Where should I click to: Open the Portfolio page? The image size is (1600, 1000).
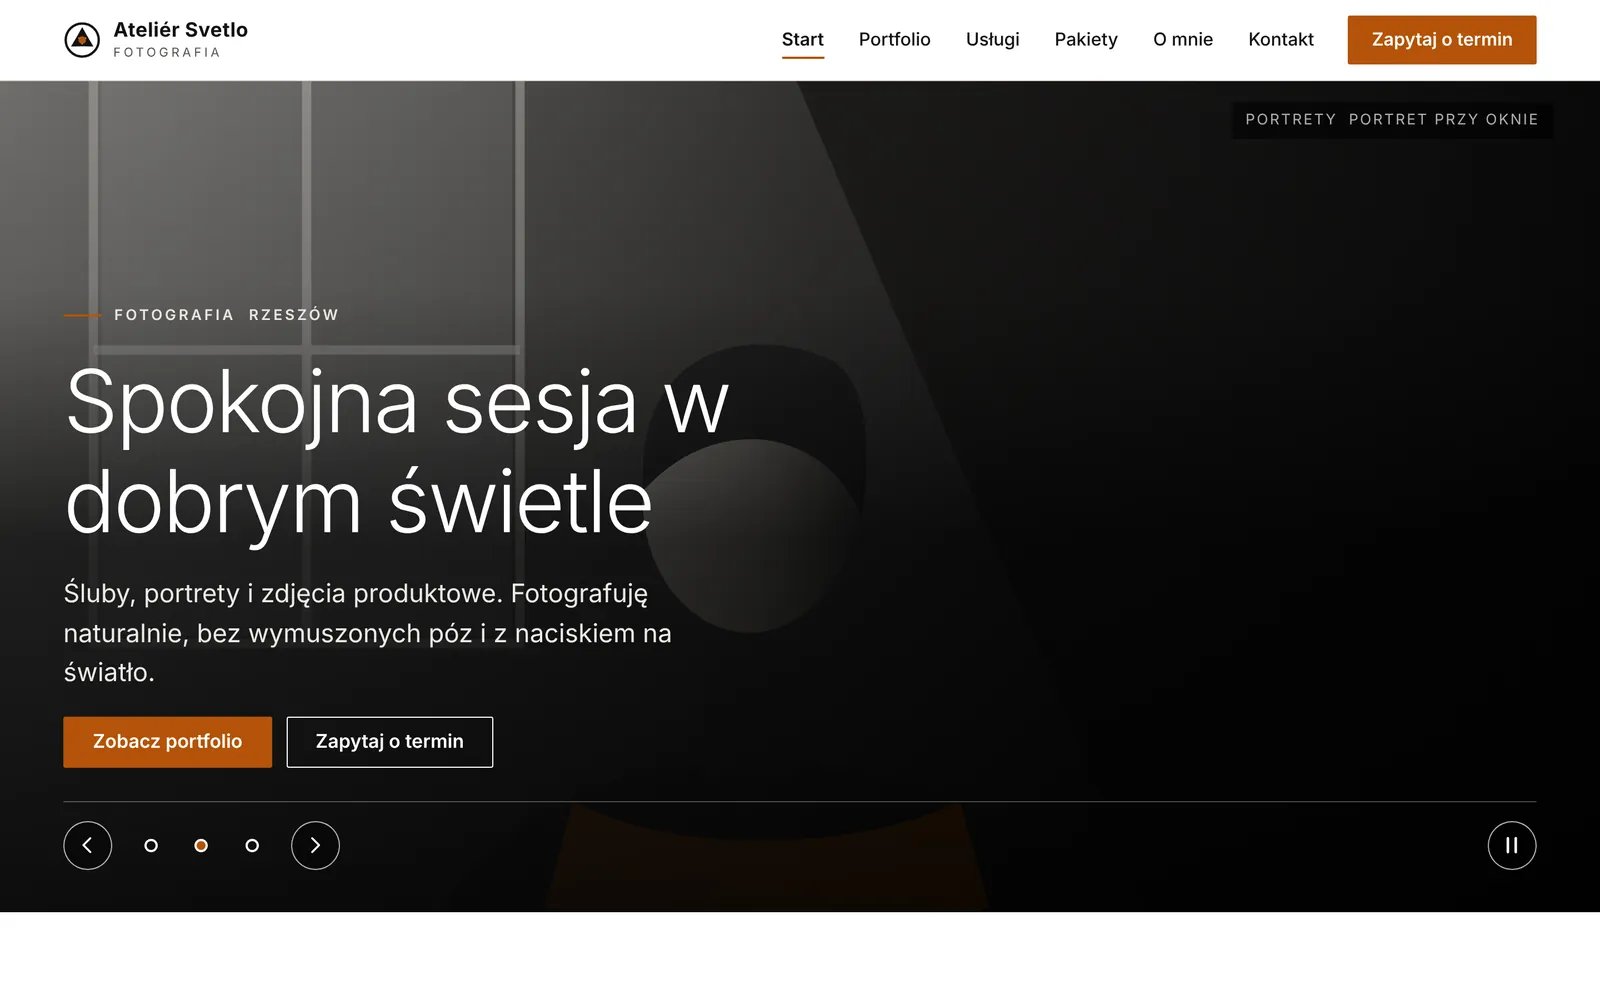[x=895, y=40]
